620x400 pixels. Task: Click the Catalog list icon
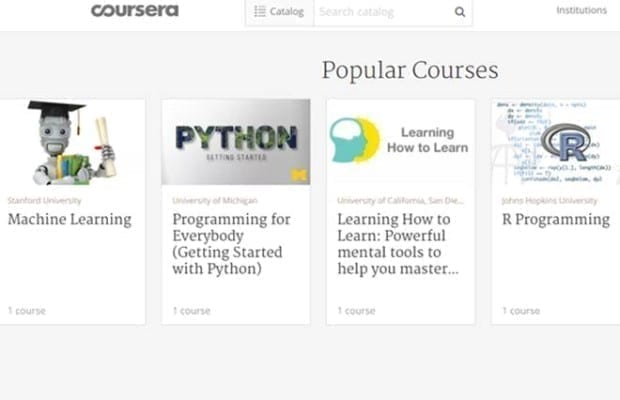pyautogui.click(x=260, y=11)
